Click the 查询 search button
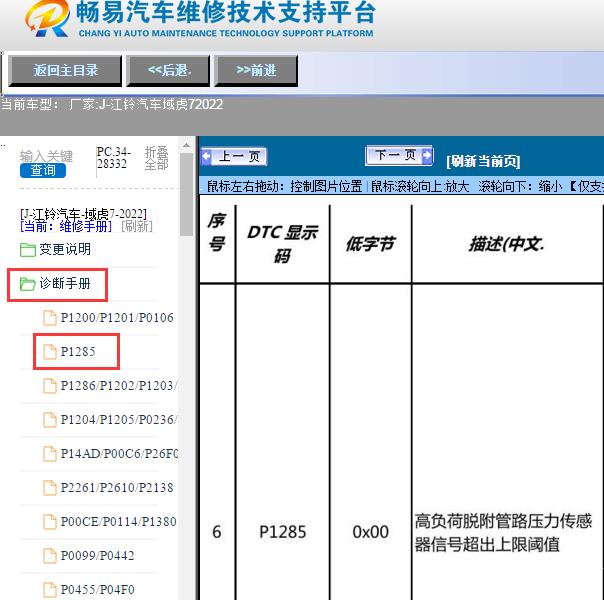Screen dimensions: 604x600 tap(43, 170)
